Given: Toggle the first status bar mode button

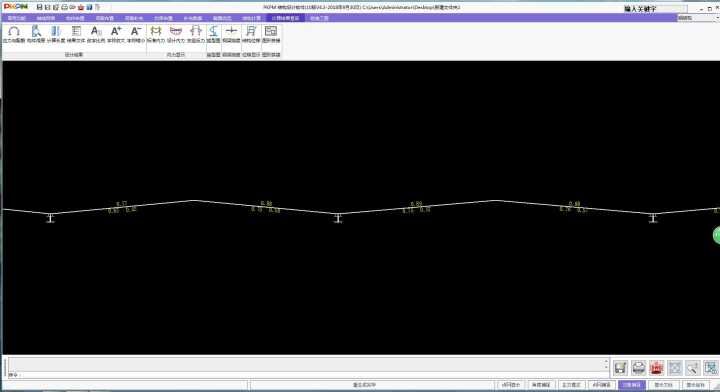Looking at the screenshot, I should point(511,385).
